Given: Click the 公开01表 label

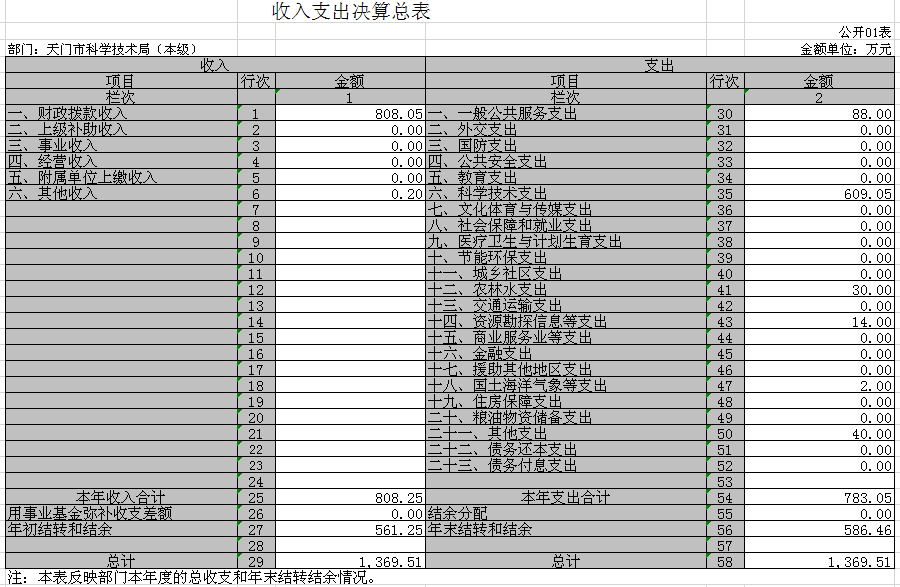Looking at the screenshot, I should pyautogui.click(x=865, y=33).
